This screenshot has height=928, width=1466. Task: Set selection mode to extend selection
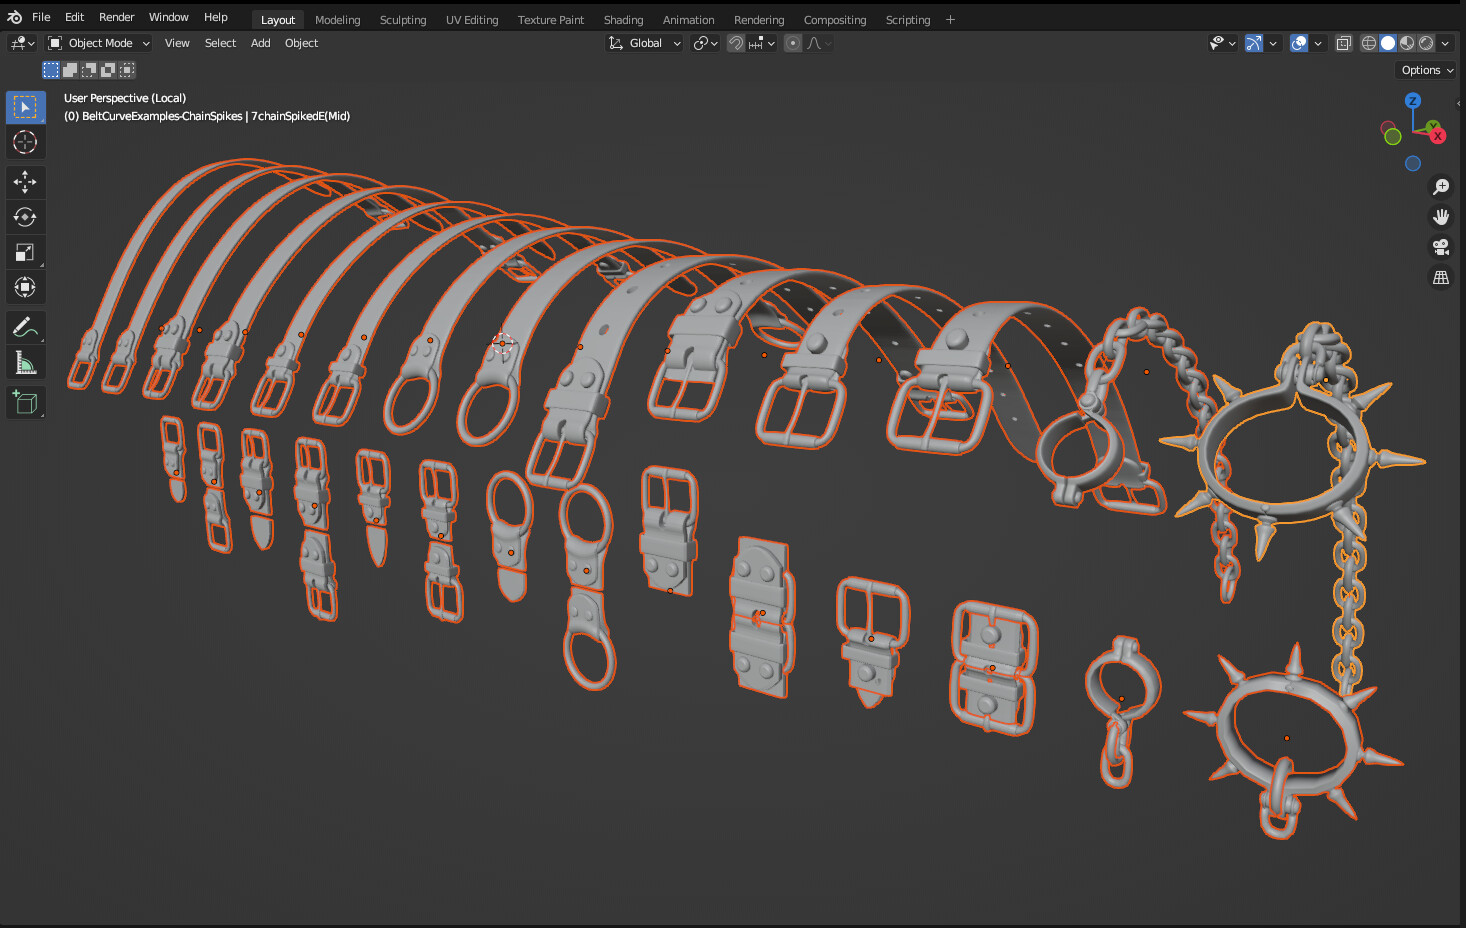70,70
